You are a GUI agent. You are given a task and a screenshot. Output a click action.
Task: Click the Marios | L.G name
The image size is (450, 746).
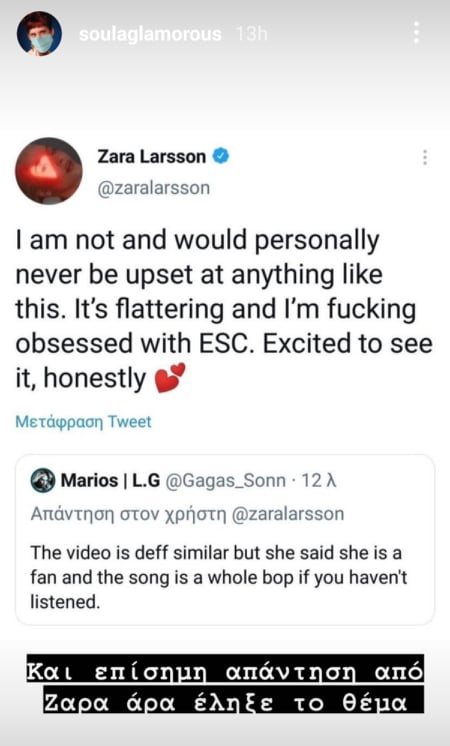point(110,481)
